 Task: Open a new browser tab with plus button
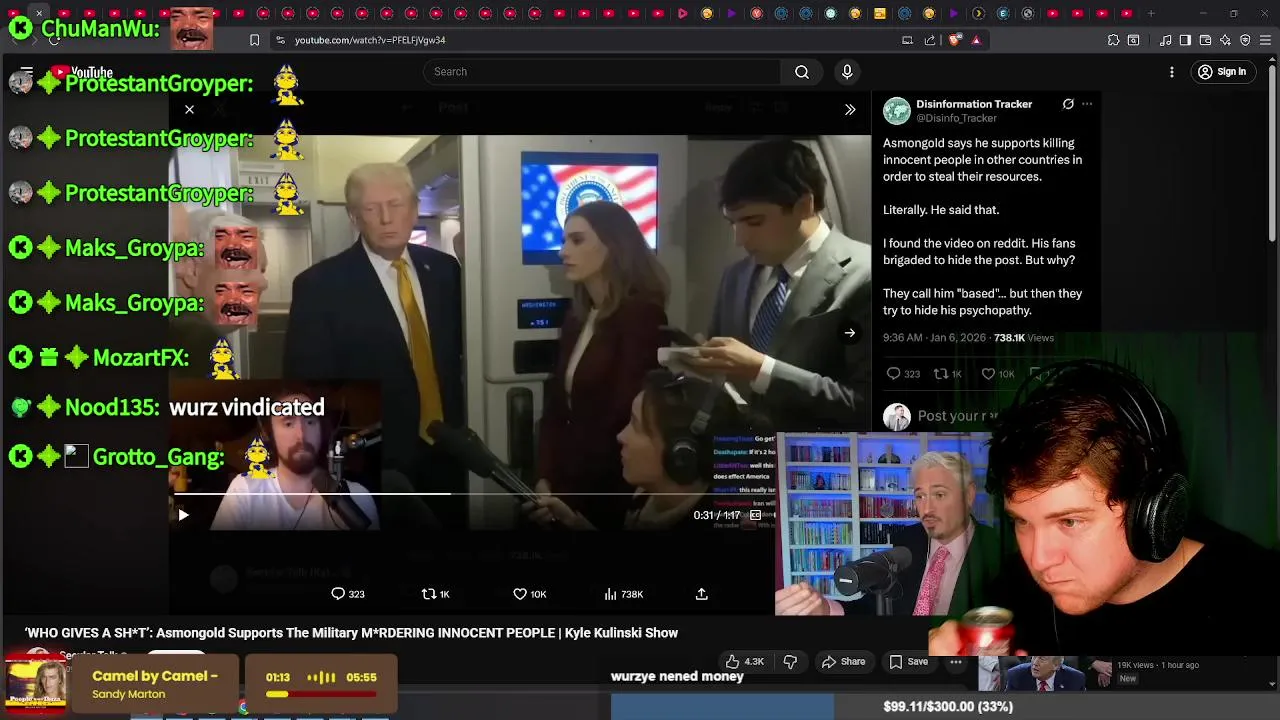(1151, 13)
